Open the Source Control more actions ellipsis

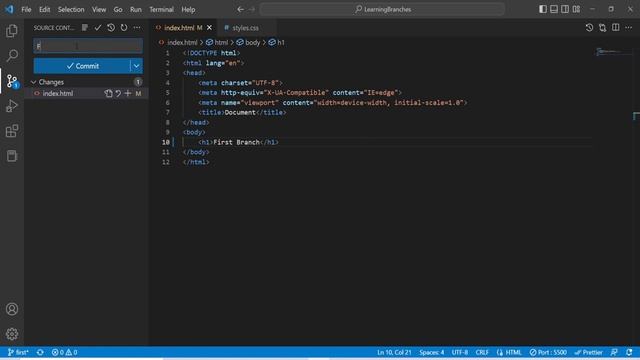(x=137, y=27)
